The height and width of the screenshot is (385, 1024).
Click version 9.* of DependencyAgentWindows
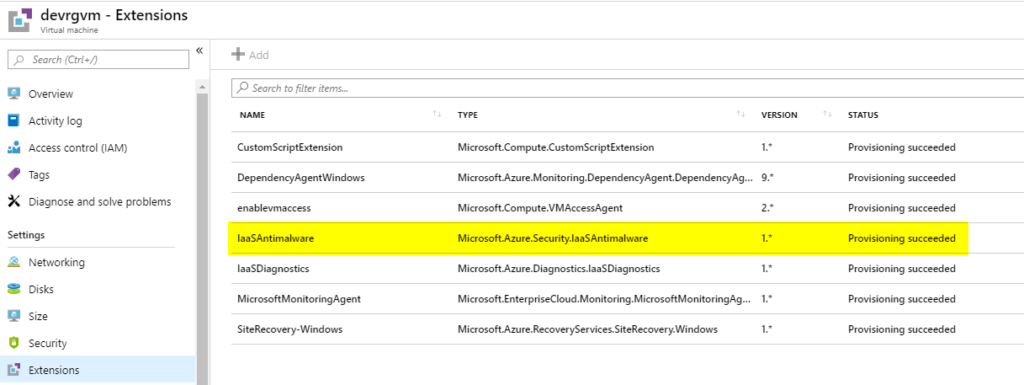(767, 177)
